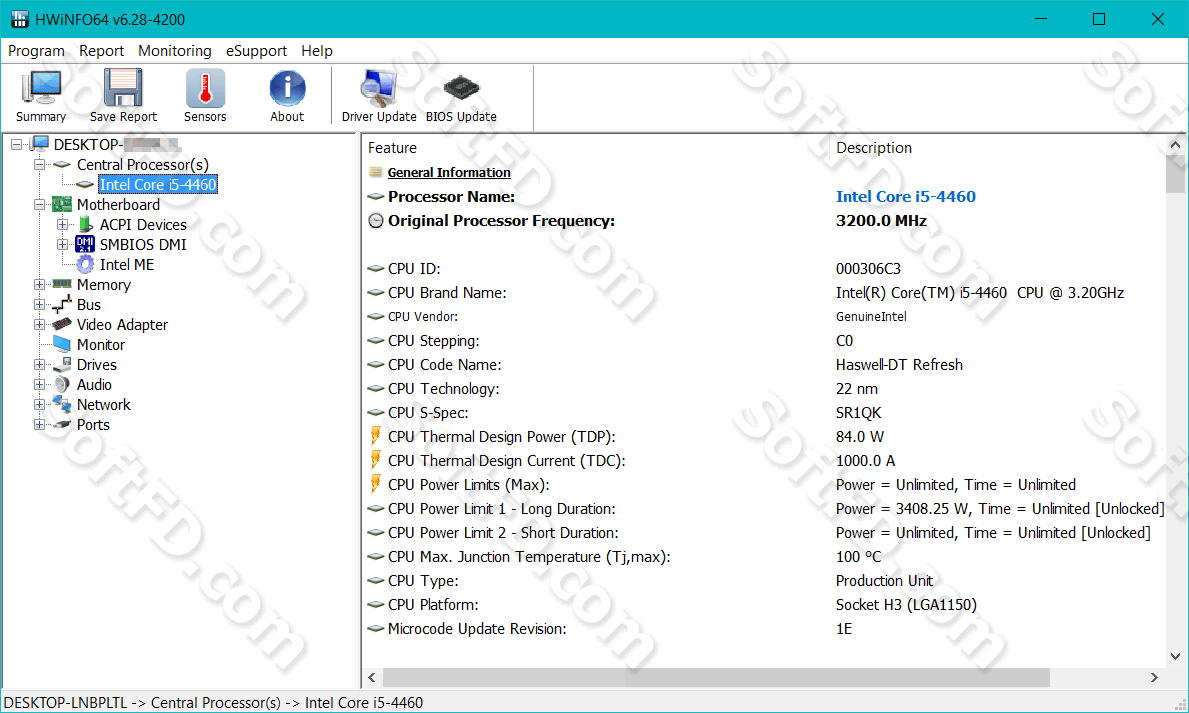Click the Ports connector icon
The image size is (1189, 713).
point(62,425)
